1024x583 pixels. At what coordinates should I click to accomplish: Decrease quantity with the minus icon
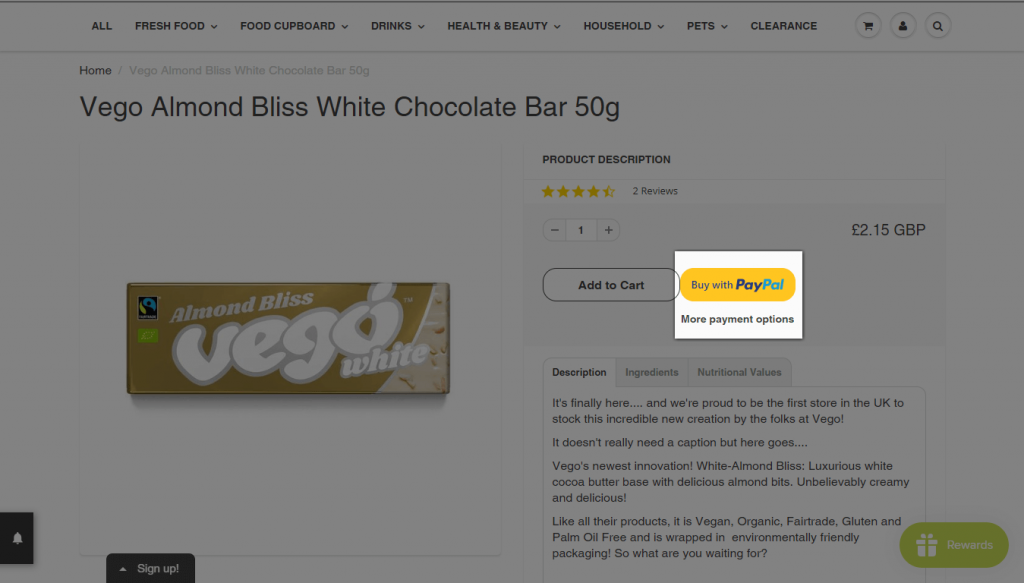pos(555,231)
